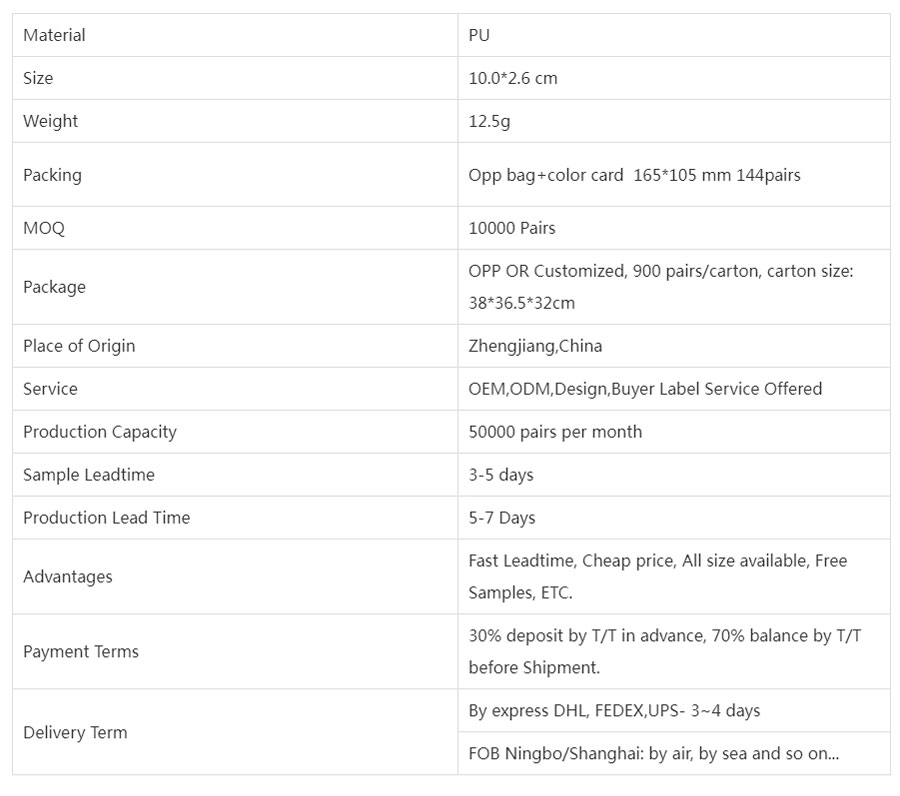Select the 50000 pairs per month value
Screen dimensions: 900x796
click(555, 432)
